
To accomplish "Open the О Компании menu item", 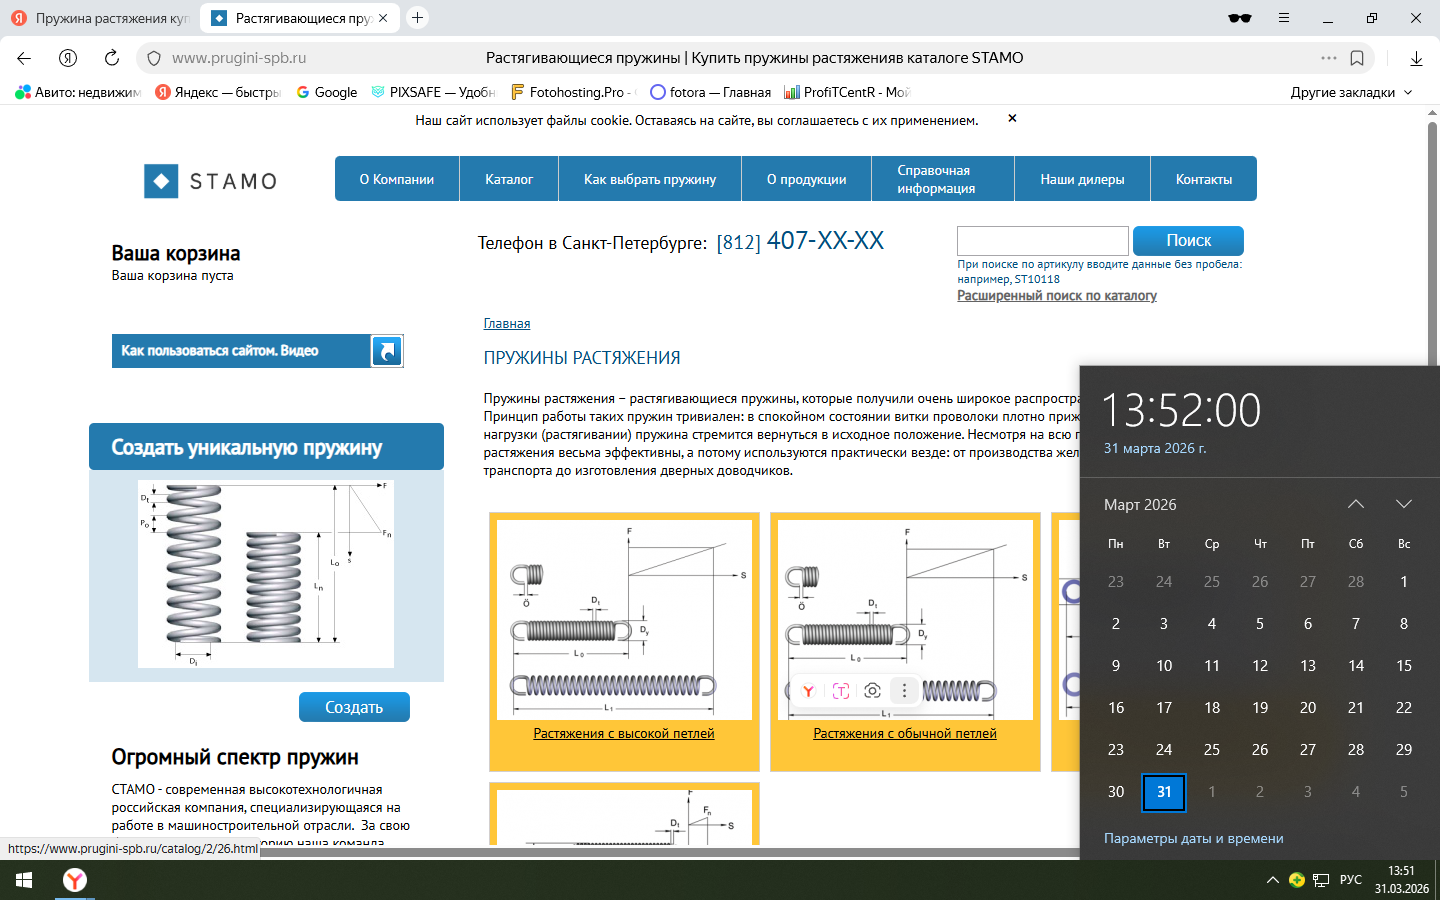I will click(397, 179).
